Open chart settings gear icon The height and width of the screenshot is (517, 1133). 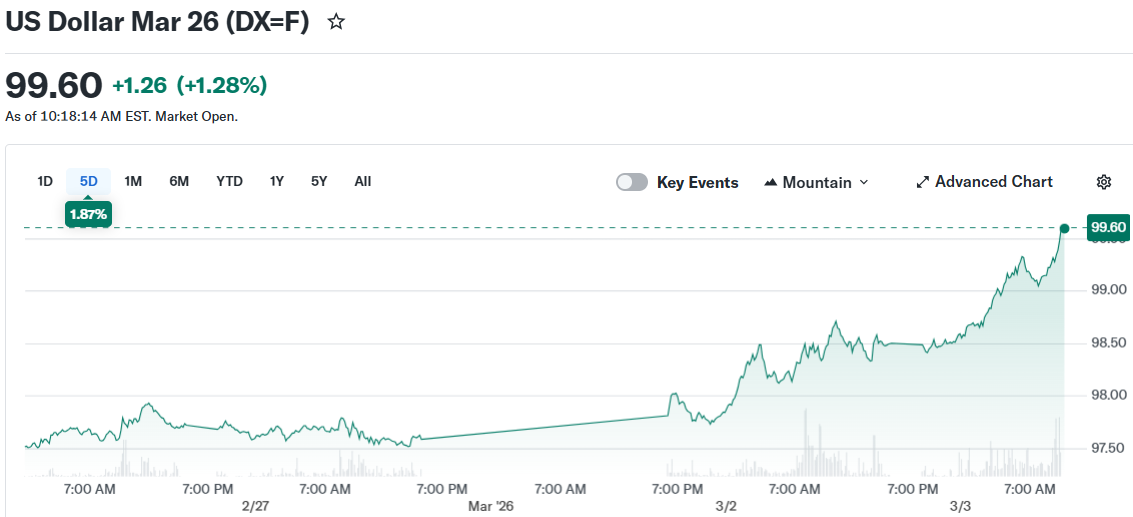click(x=1104, y=182)
